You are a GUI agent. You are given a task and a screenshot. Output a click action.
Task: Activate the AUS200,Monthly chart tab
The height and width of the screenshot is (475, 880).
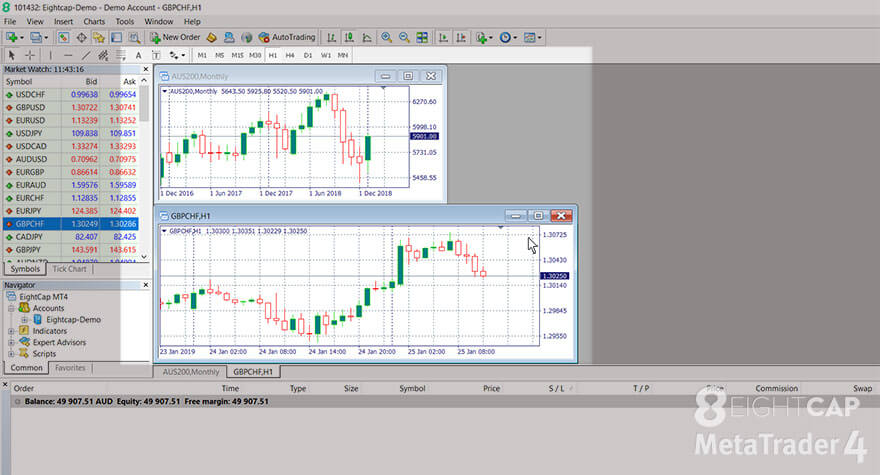(x=191, y=372)
